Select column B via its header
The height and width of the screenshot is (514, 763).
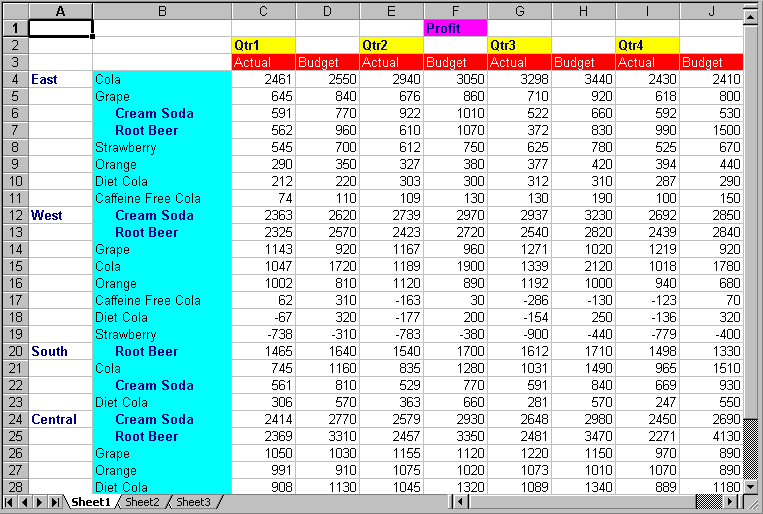[x=162, y=11]
